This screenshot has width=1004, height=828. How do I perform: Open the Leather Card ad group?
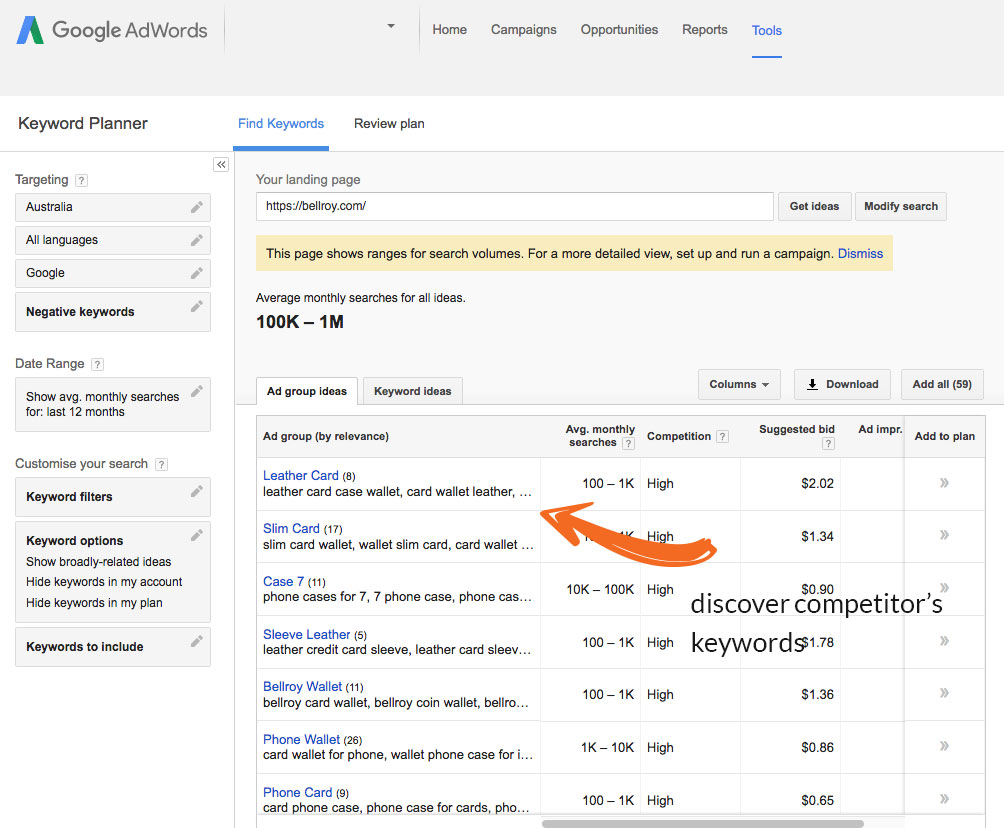tap(301, 476)
